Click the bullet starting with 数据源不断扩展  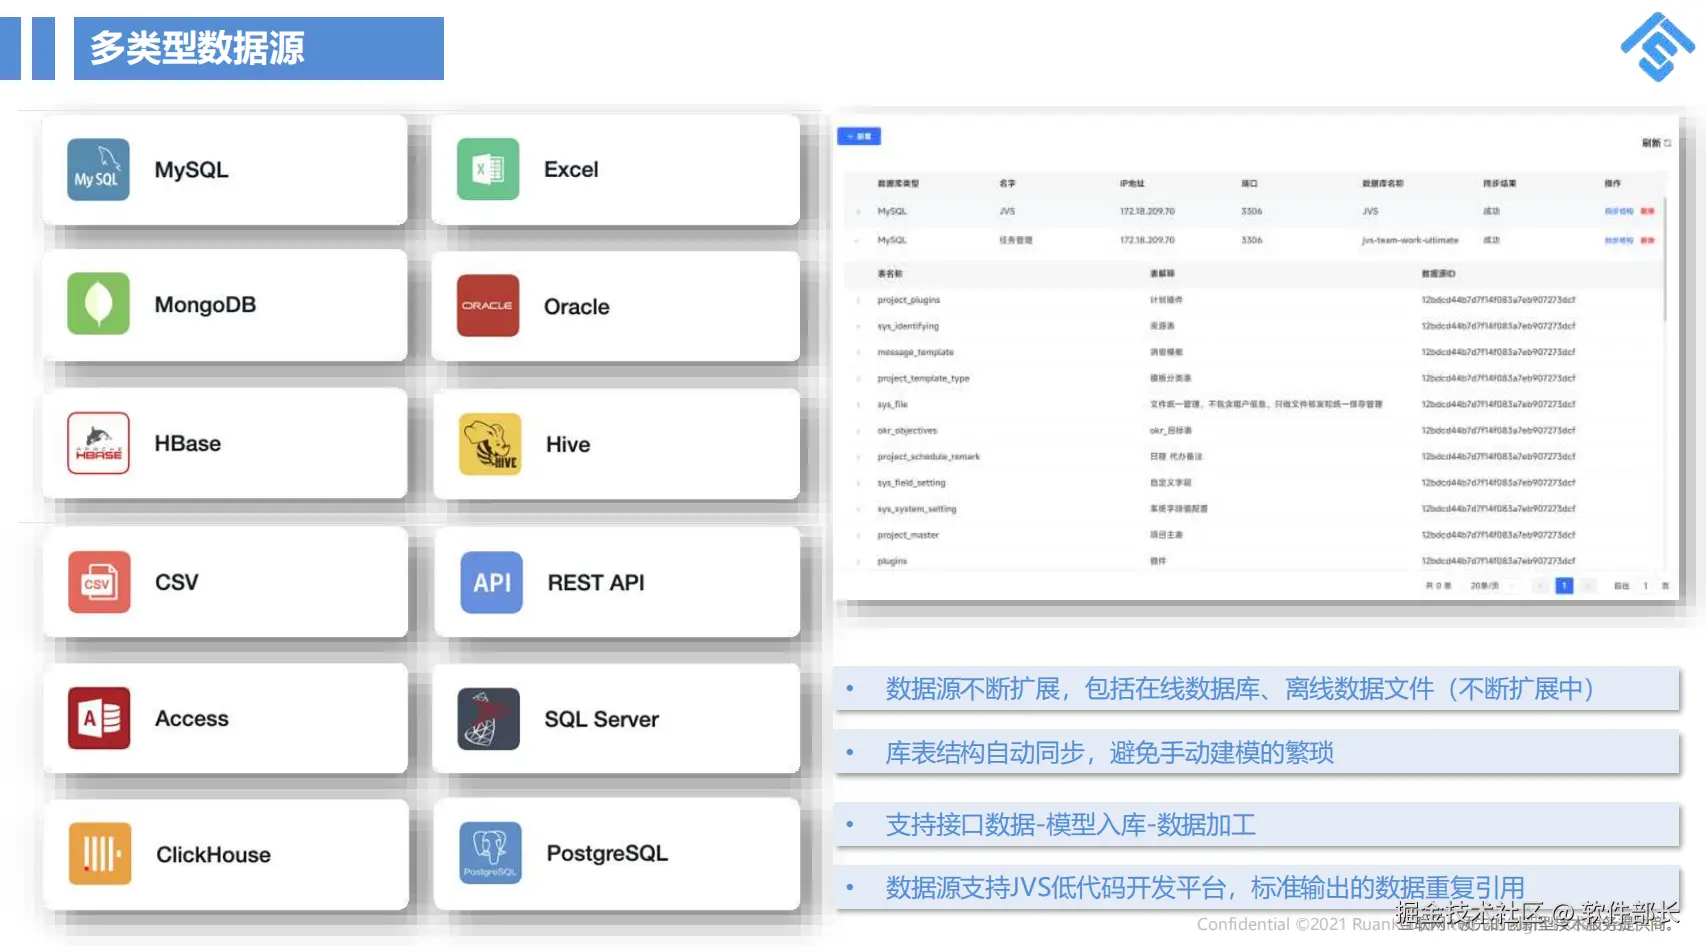[1256, 689]
